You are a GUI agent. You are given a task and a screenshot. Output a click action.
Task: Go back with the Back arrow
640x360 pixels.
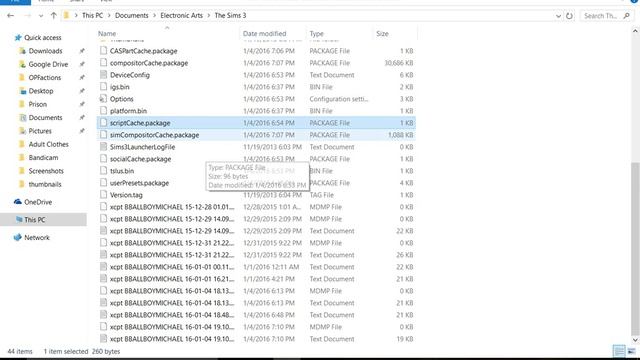point(11,16)
